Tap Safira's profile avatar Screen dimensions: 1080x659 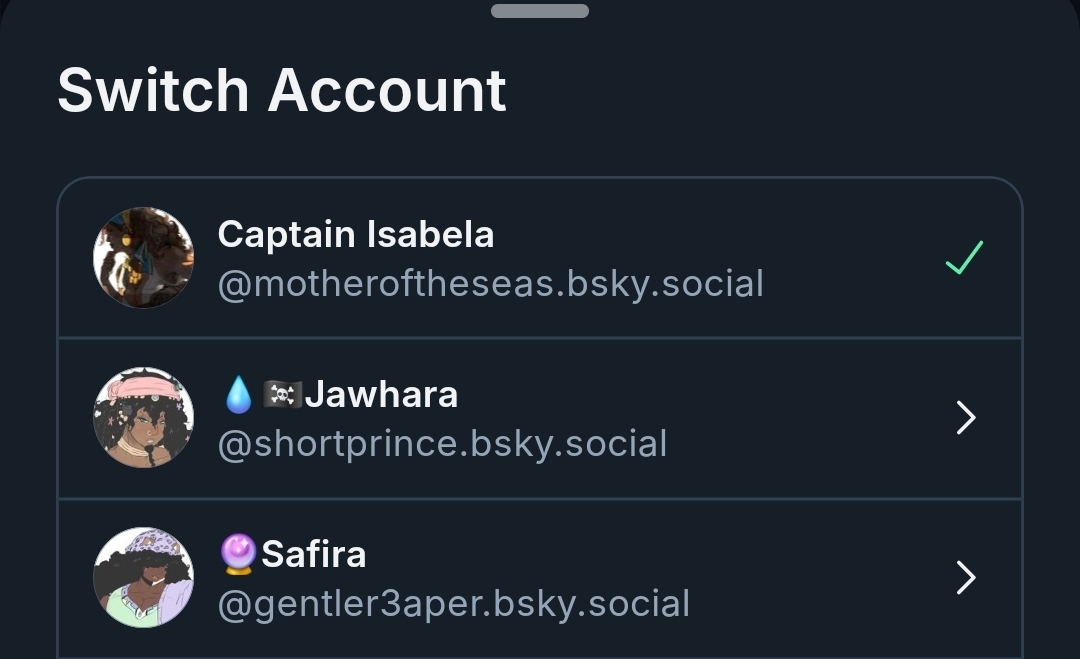[x=143, y=577]
